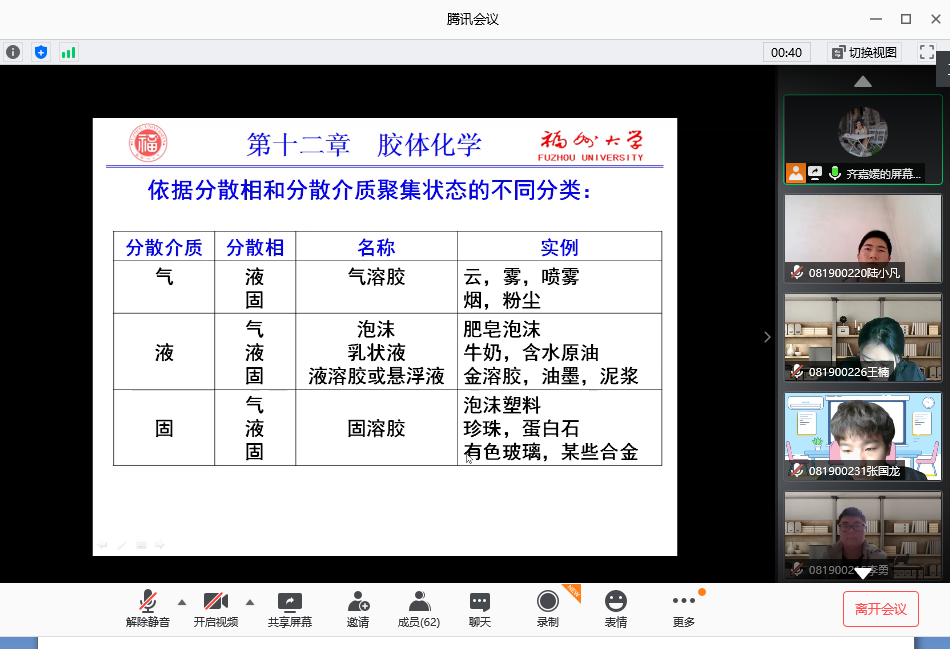Open the 聊天 chat panel
Viewport: 950px width, 649px height.
click(x=480, y=609)
